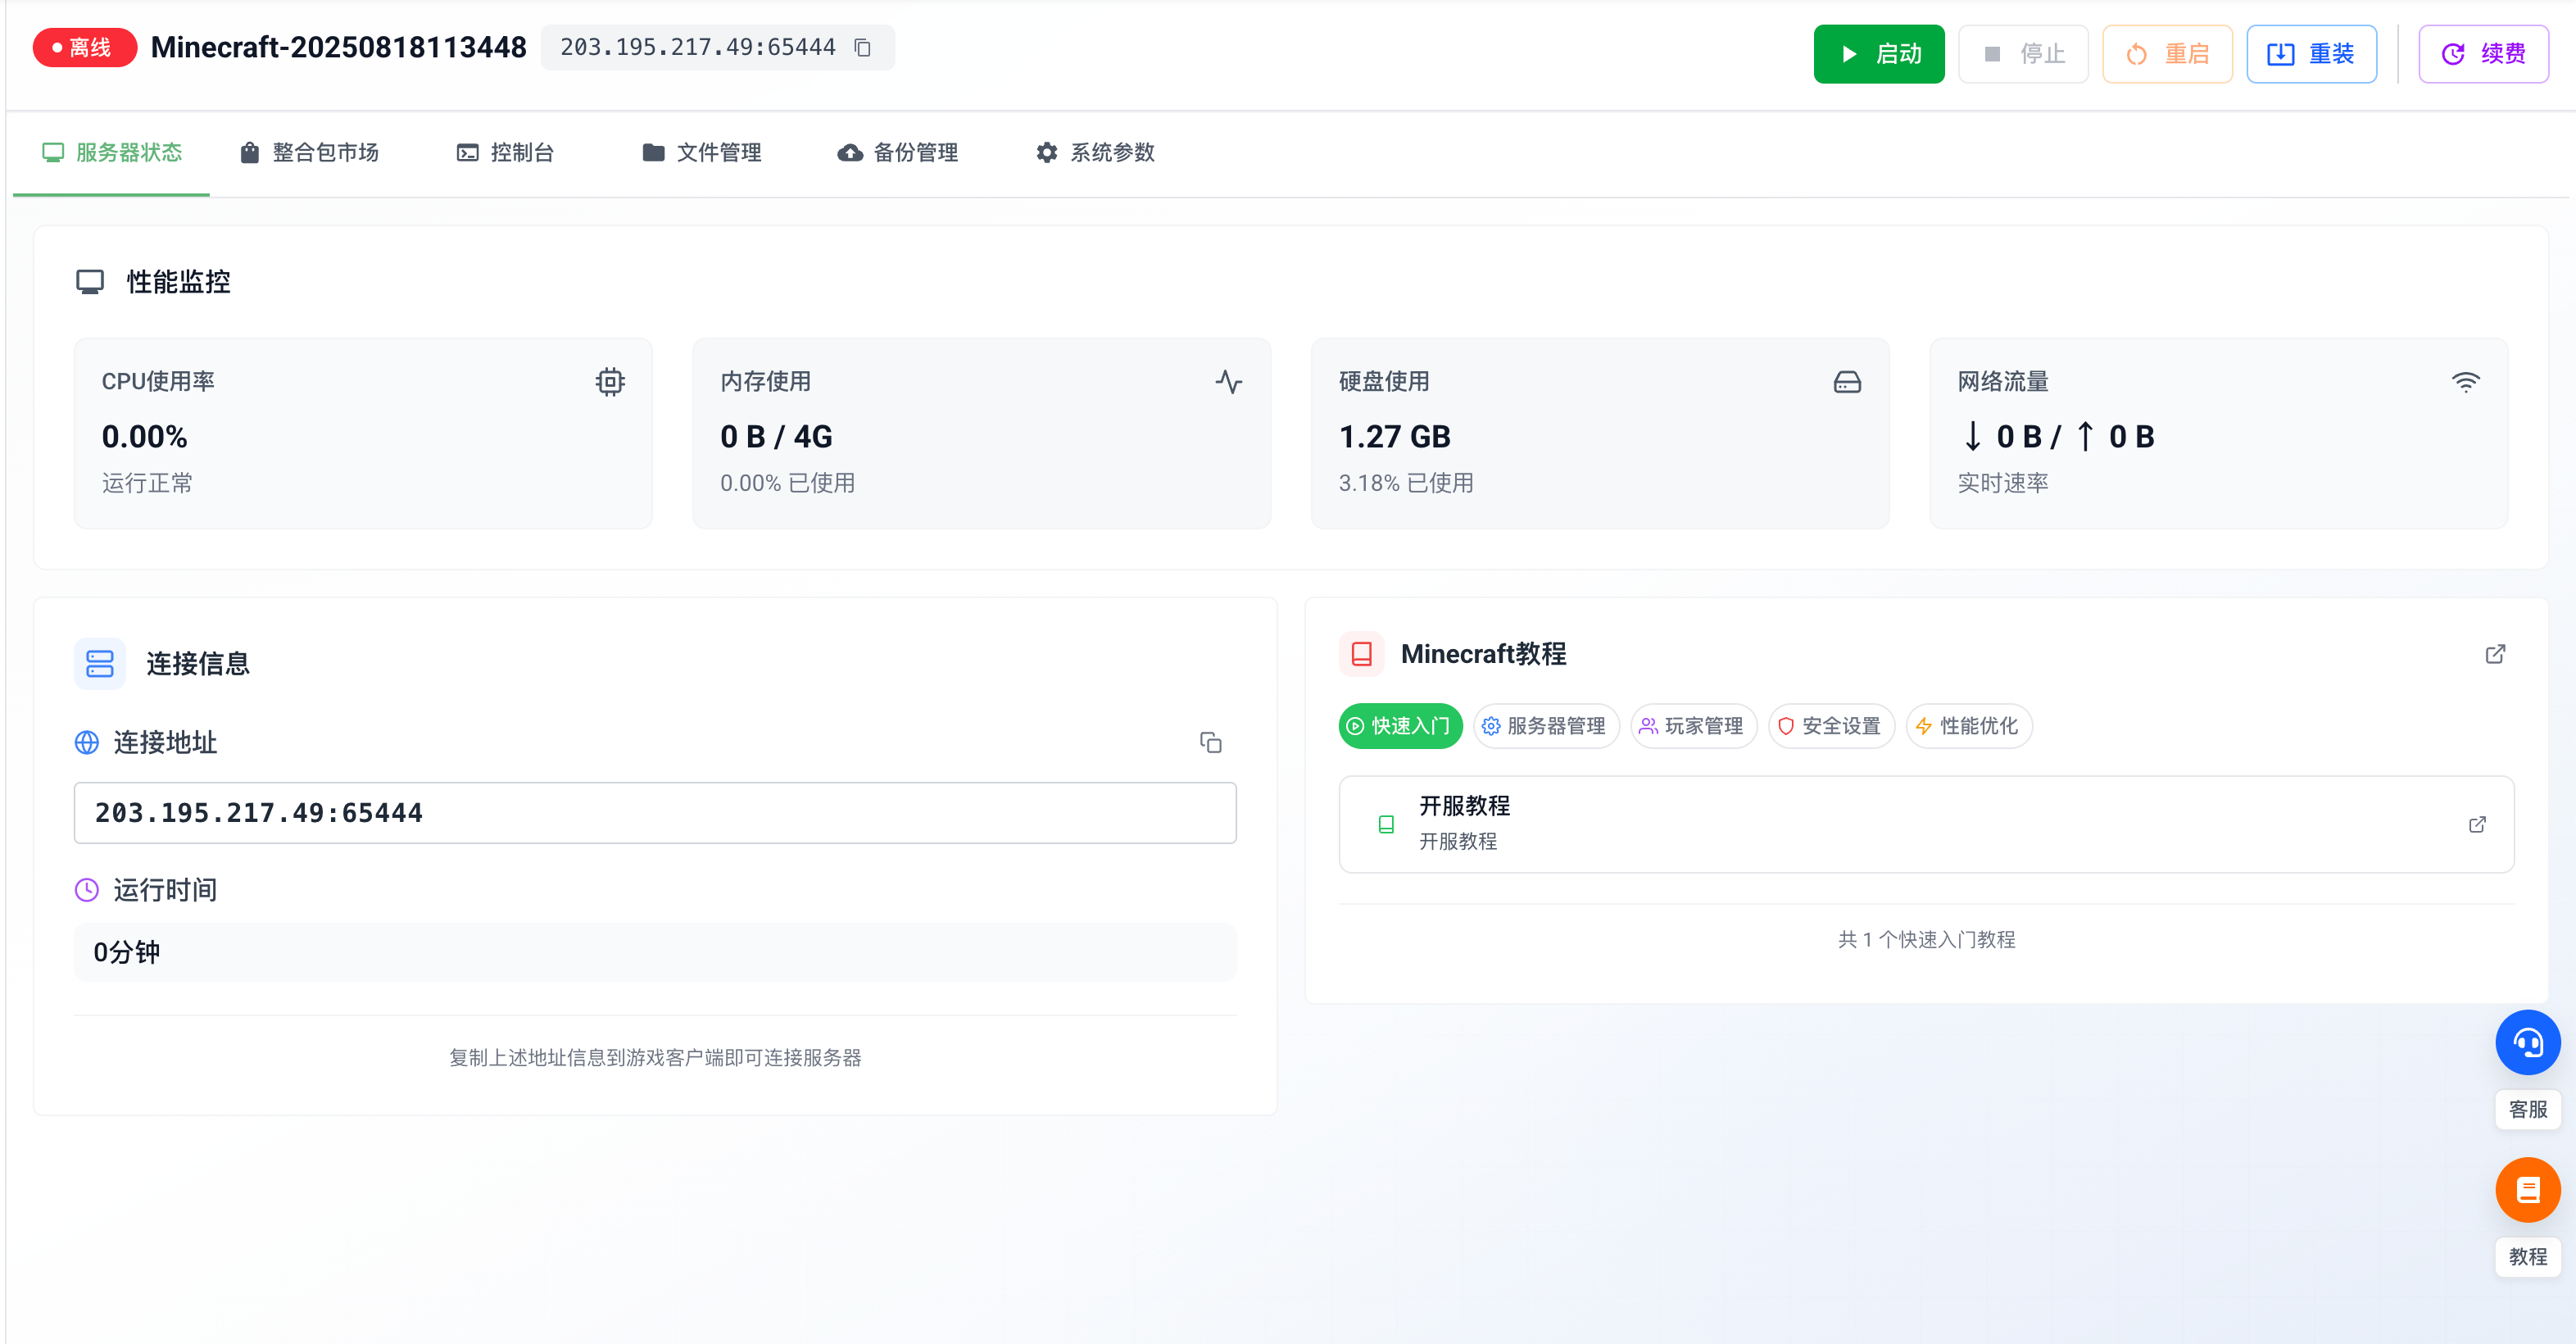Select the 性能优化 tutorial filter
Image resolution: width=2576 pixels, height=1344 pixels.
(1968, 726)
